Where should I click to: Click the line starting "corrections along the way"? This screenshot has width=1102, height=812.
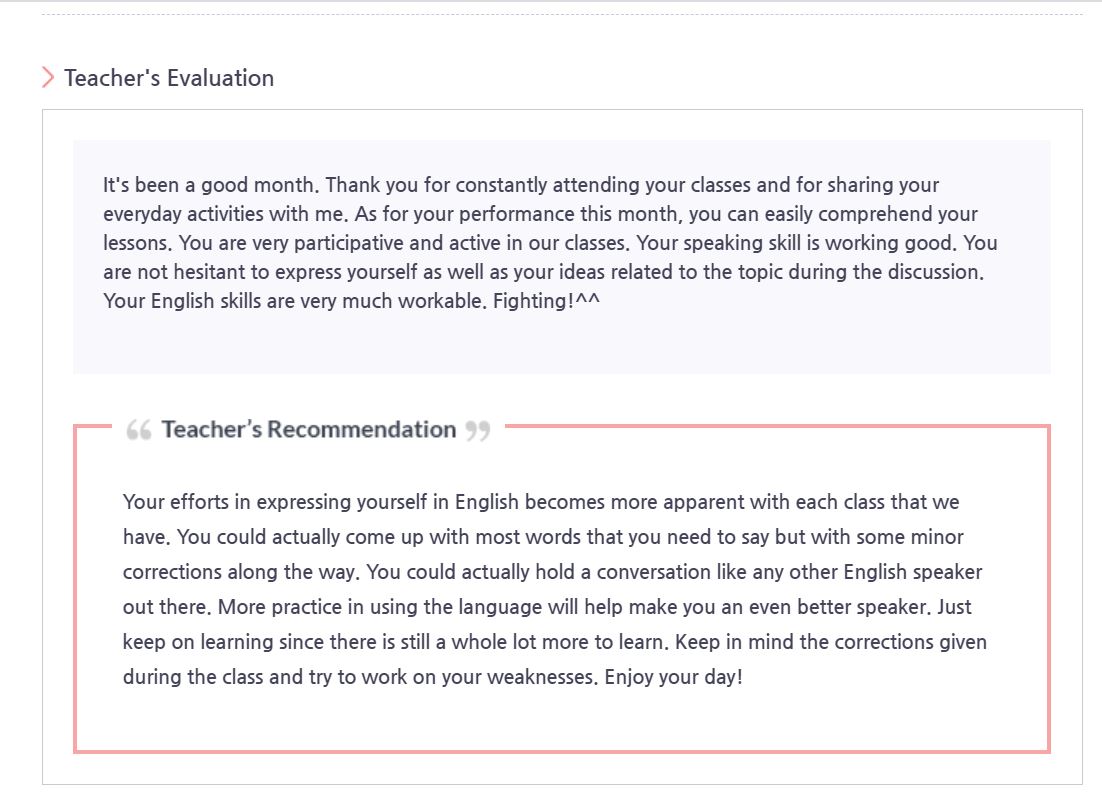(x=552, y=572)
